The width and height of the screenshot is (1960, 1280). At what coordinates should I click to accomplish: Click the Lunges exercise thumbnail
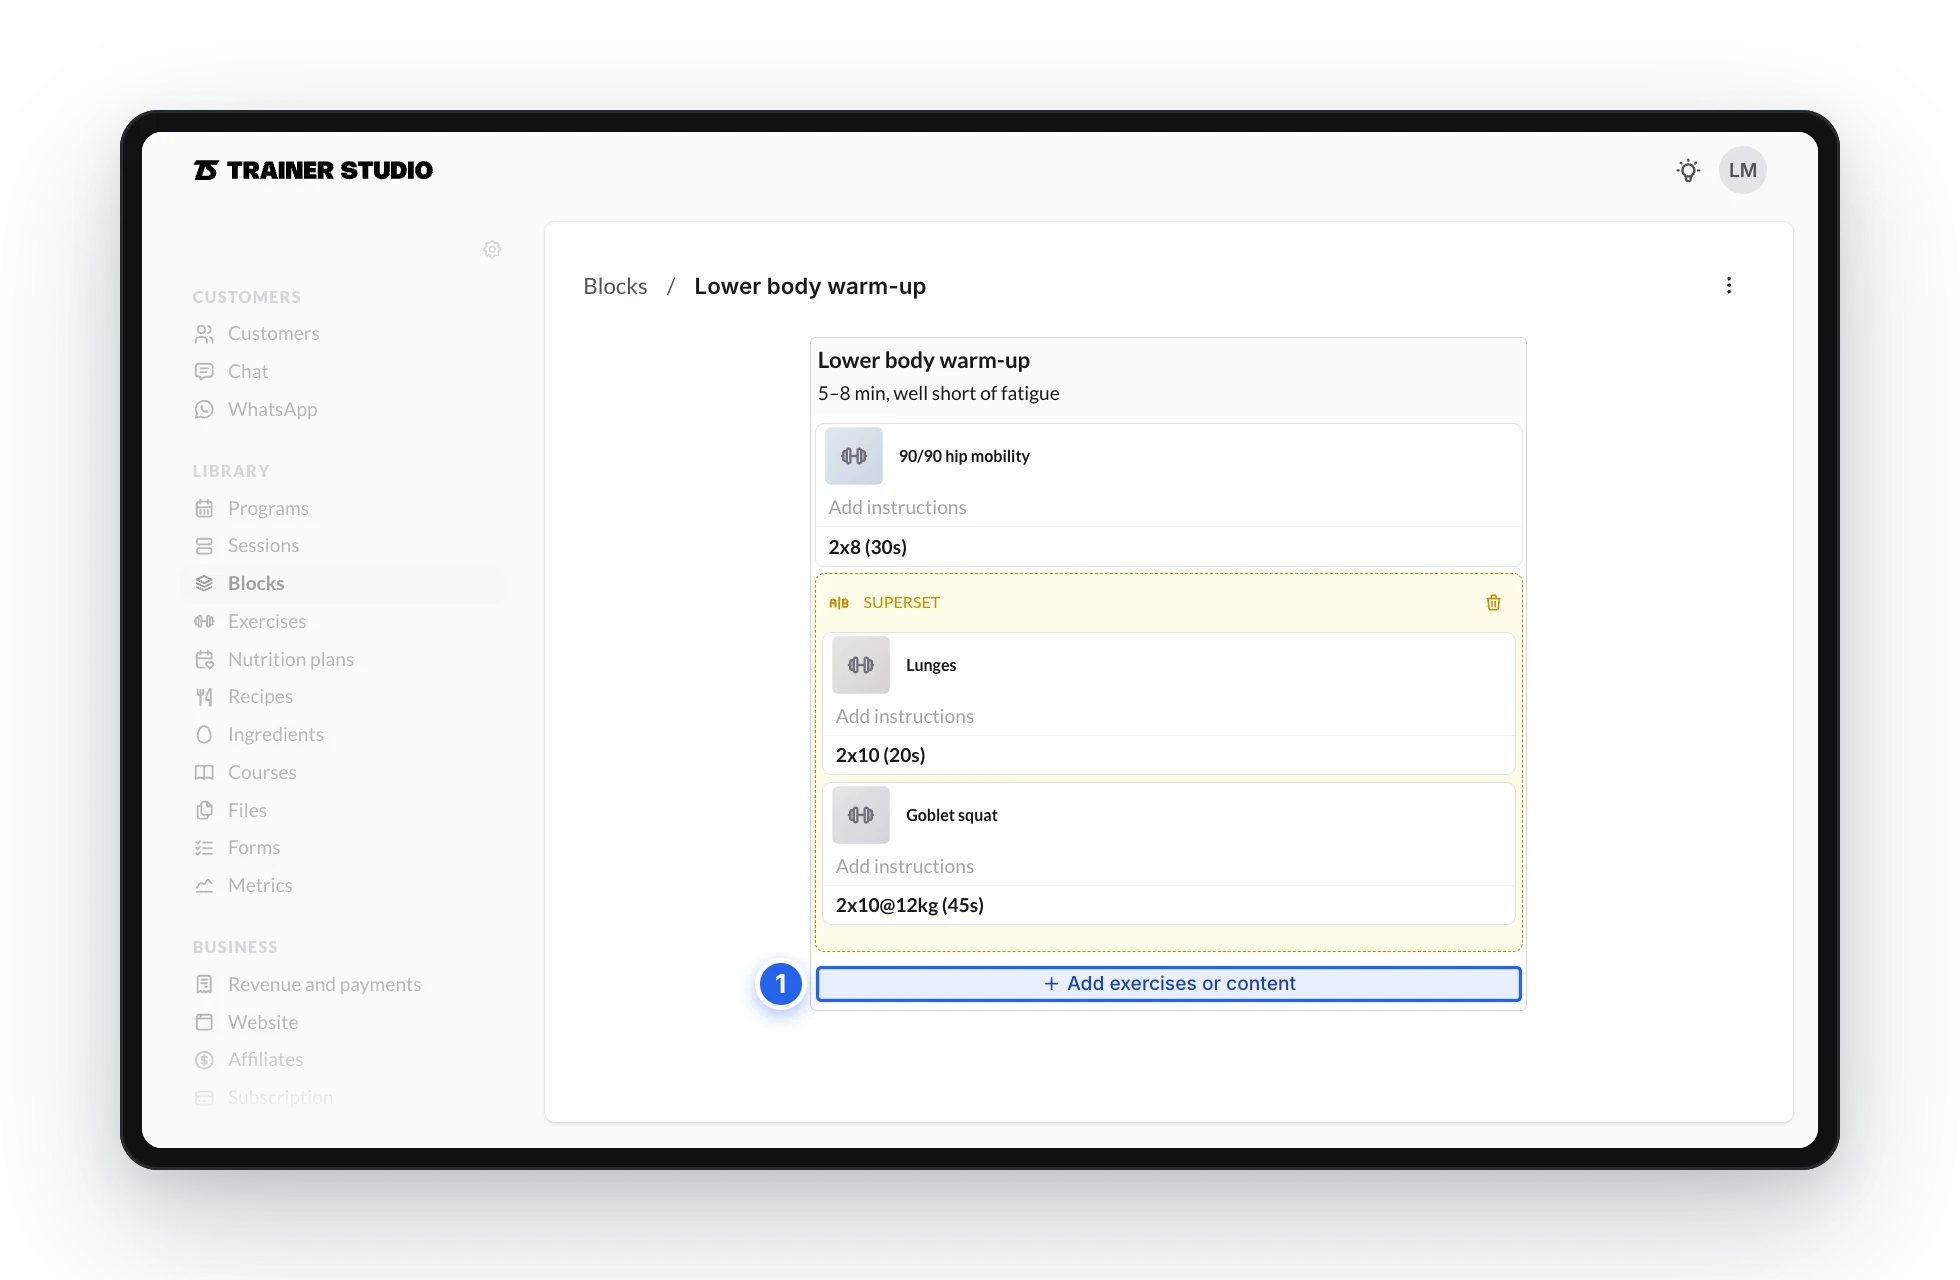click(861, 665)
